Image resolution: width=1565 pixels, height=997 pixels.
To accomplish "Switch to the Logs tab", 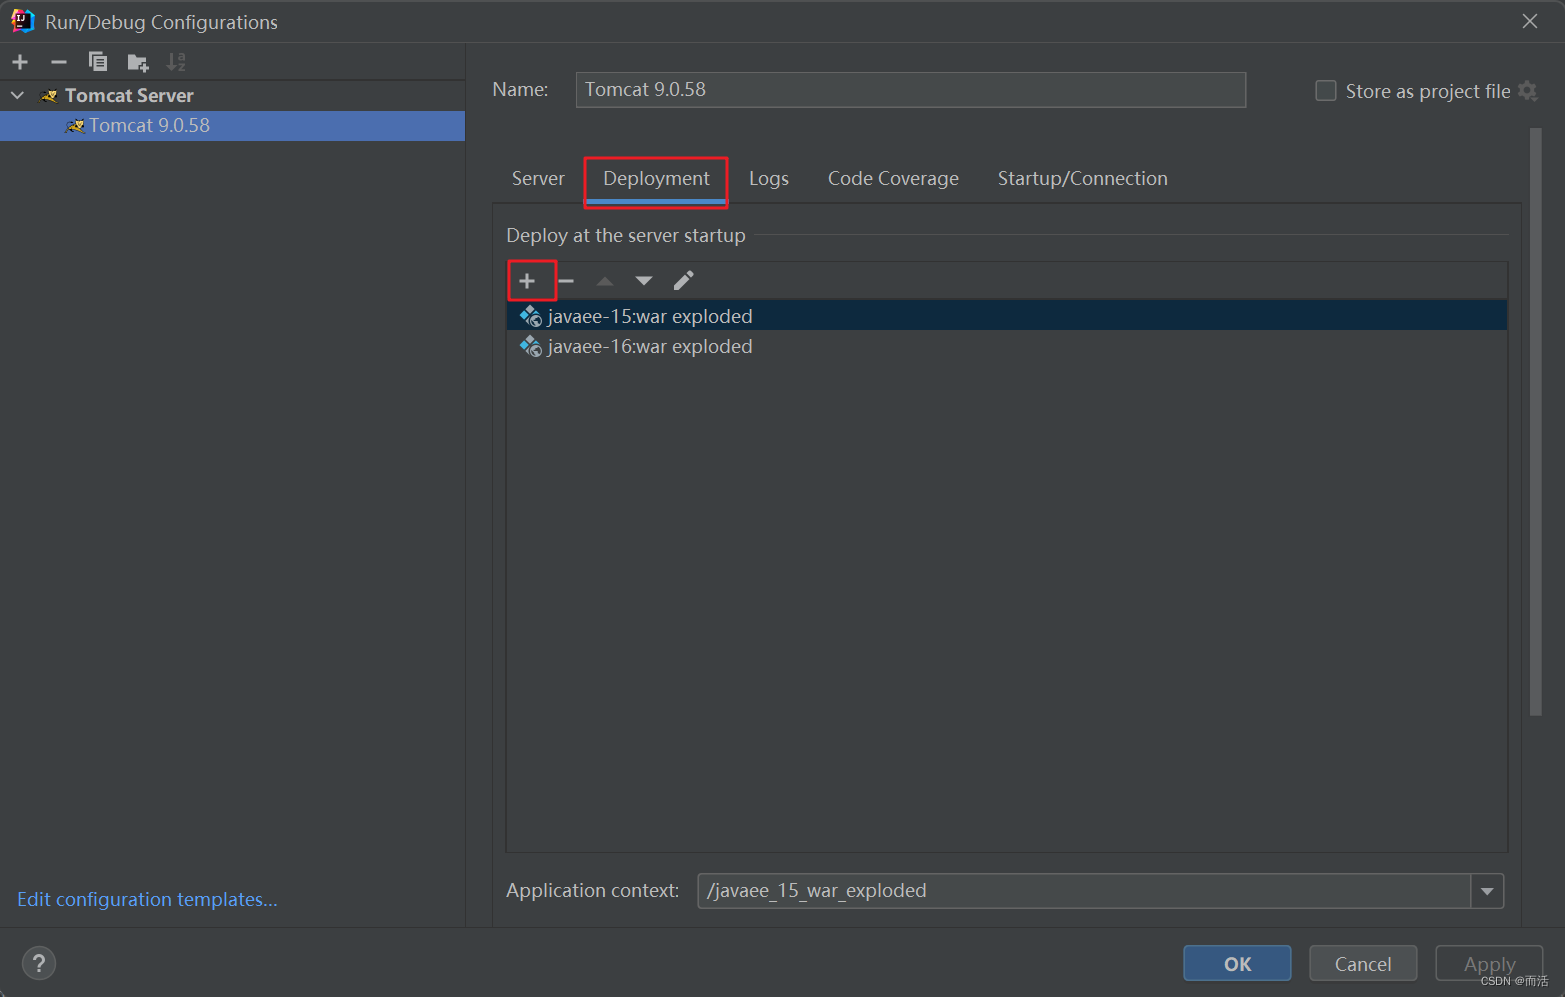I will point(769,178).
